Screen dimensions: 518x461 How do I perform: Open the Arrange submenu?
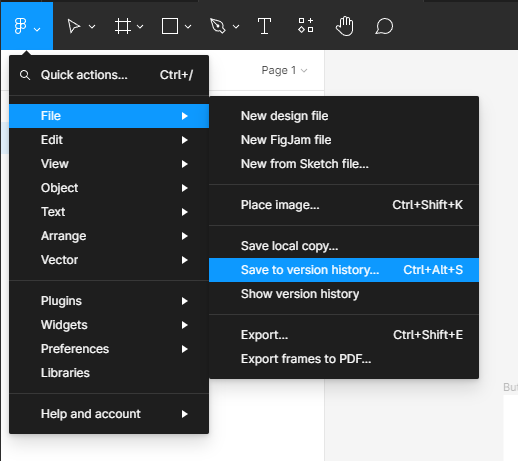coord(109,236)
